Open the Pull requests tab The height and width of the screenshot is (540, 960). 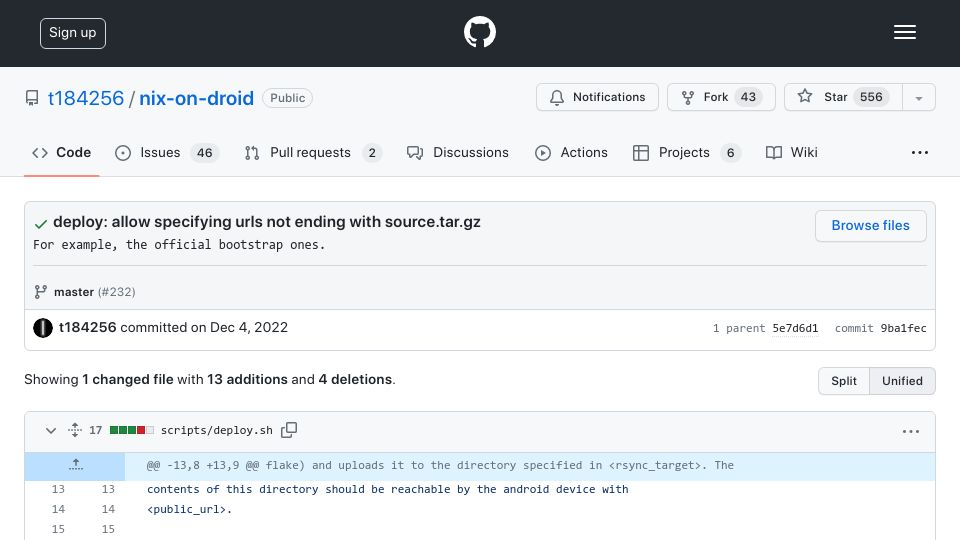click(x=313, y=152)
